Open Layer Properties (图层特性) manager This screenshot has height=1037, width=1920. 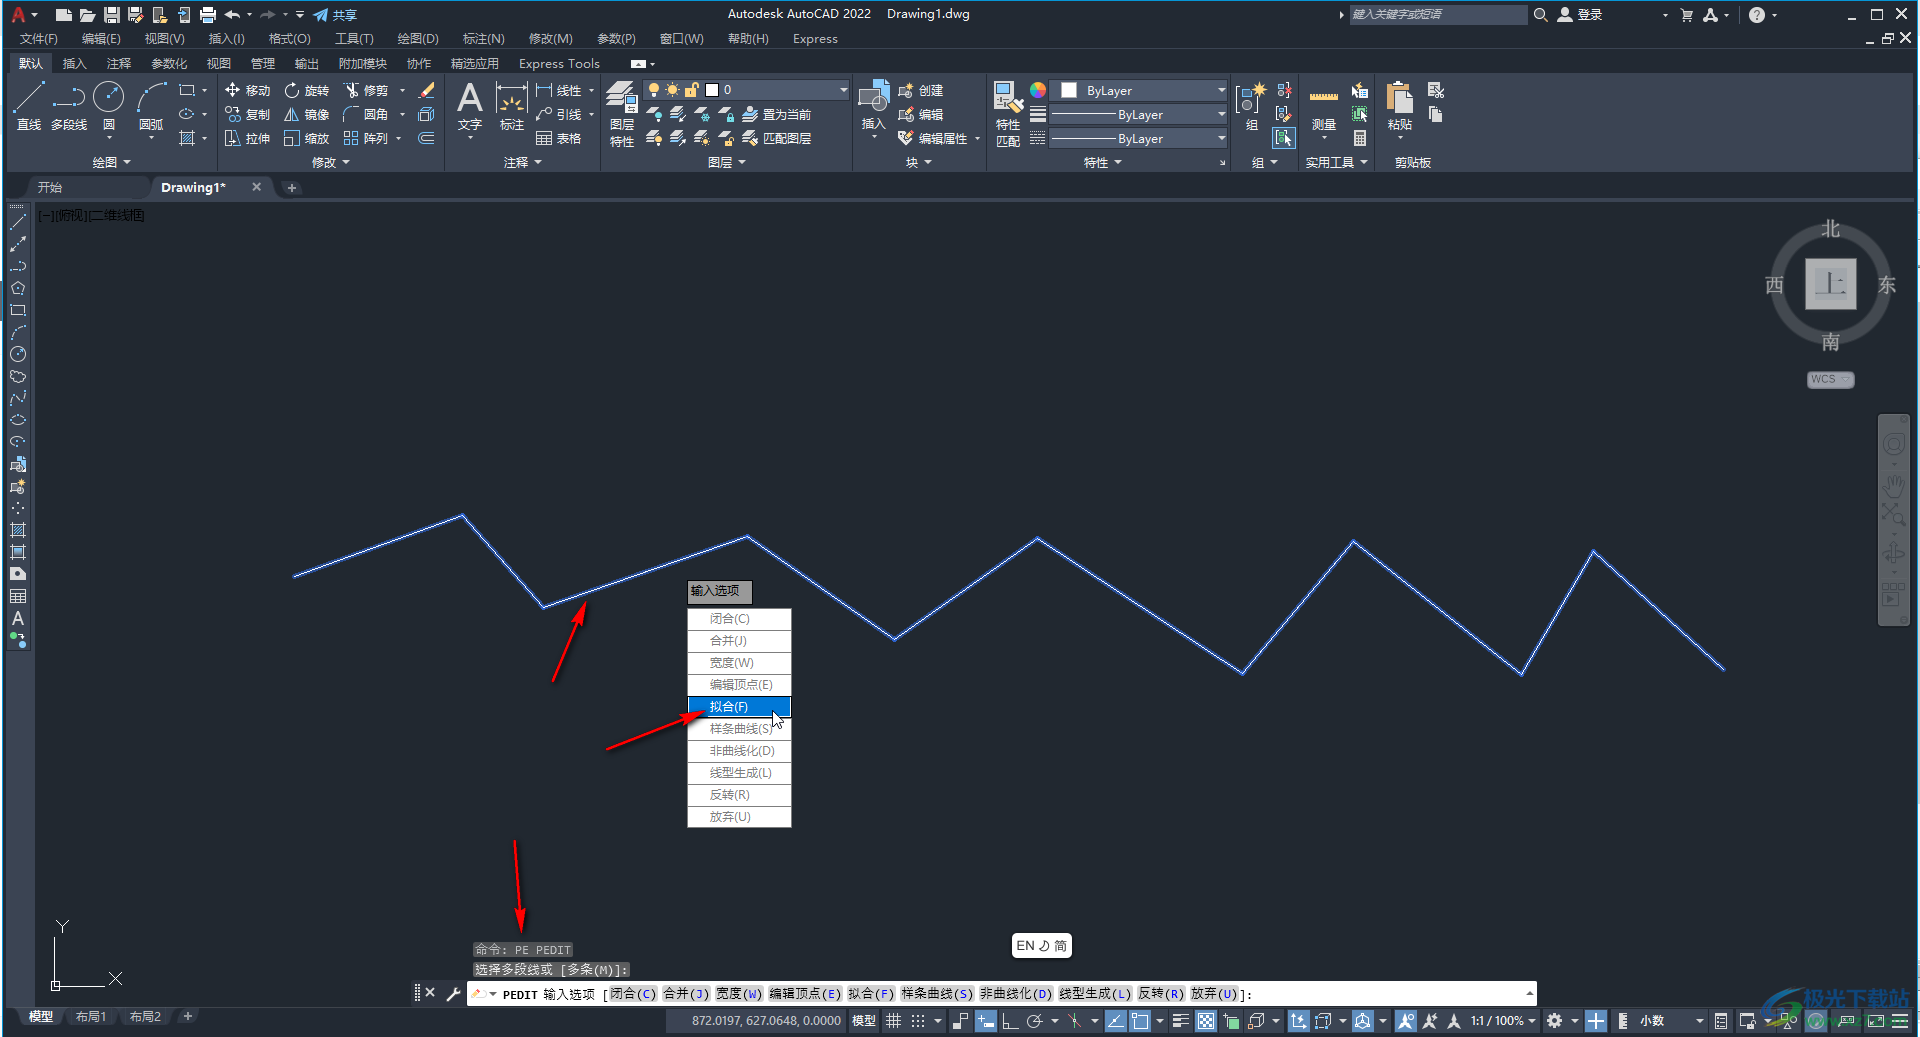point(622,114)
